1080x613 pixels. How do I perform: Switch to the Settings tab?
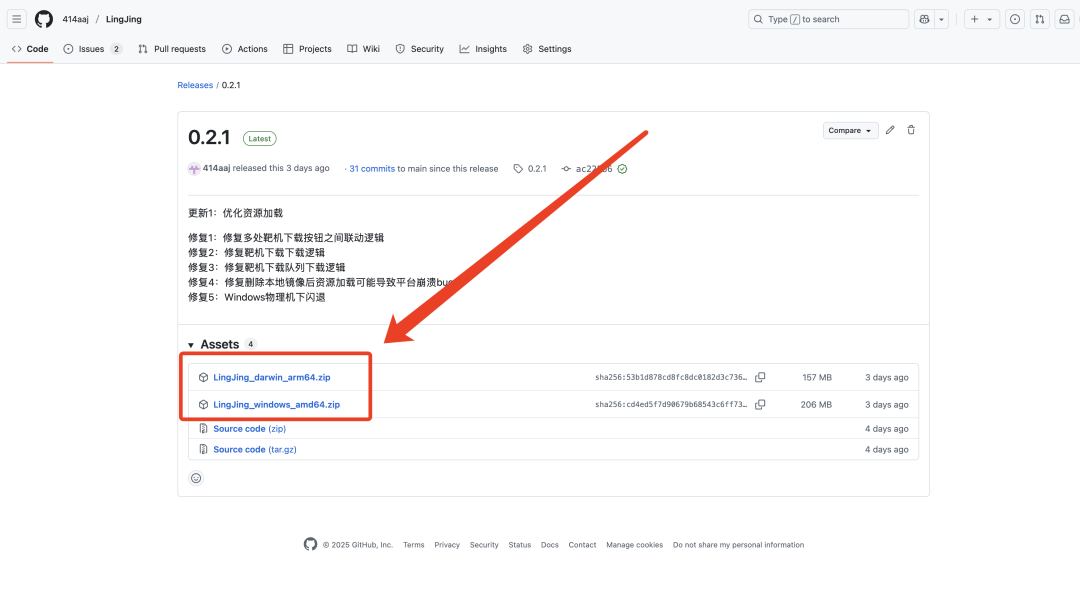(547, 49)
